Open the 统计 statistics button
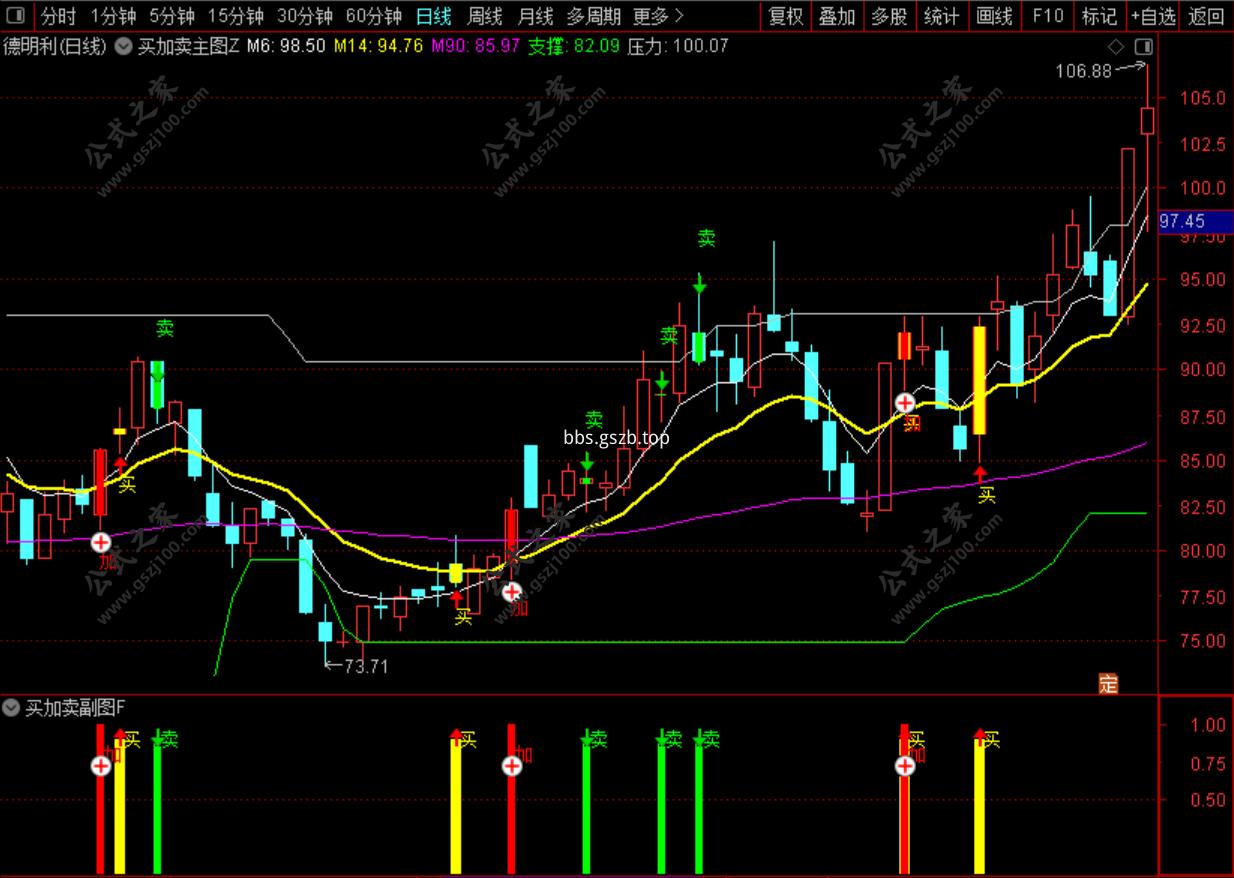 [941, 16]
